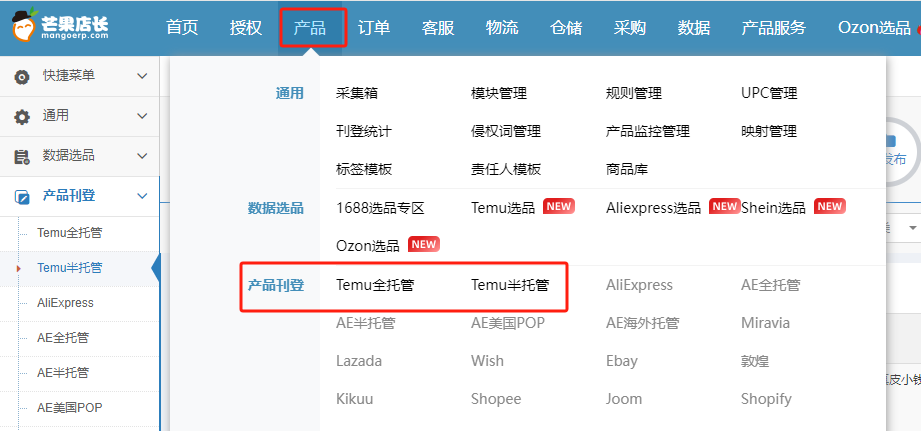
Task: Click NEW badge beside Shein选品
Action: coord(829,207)
